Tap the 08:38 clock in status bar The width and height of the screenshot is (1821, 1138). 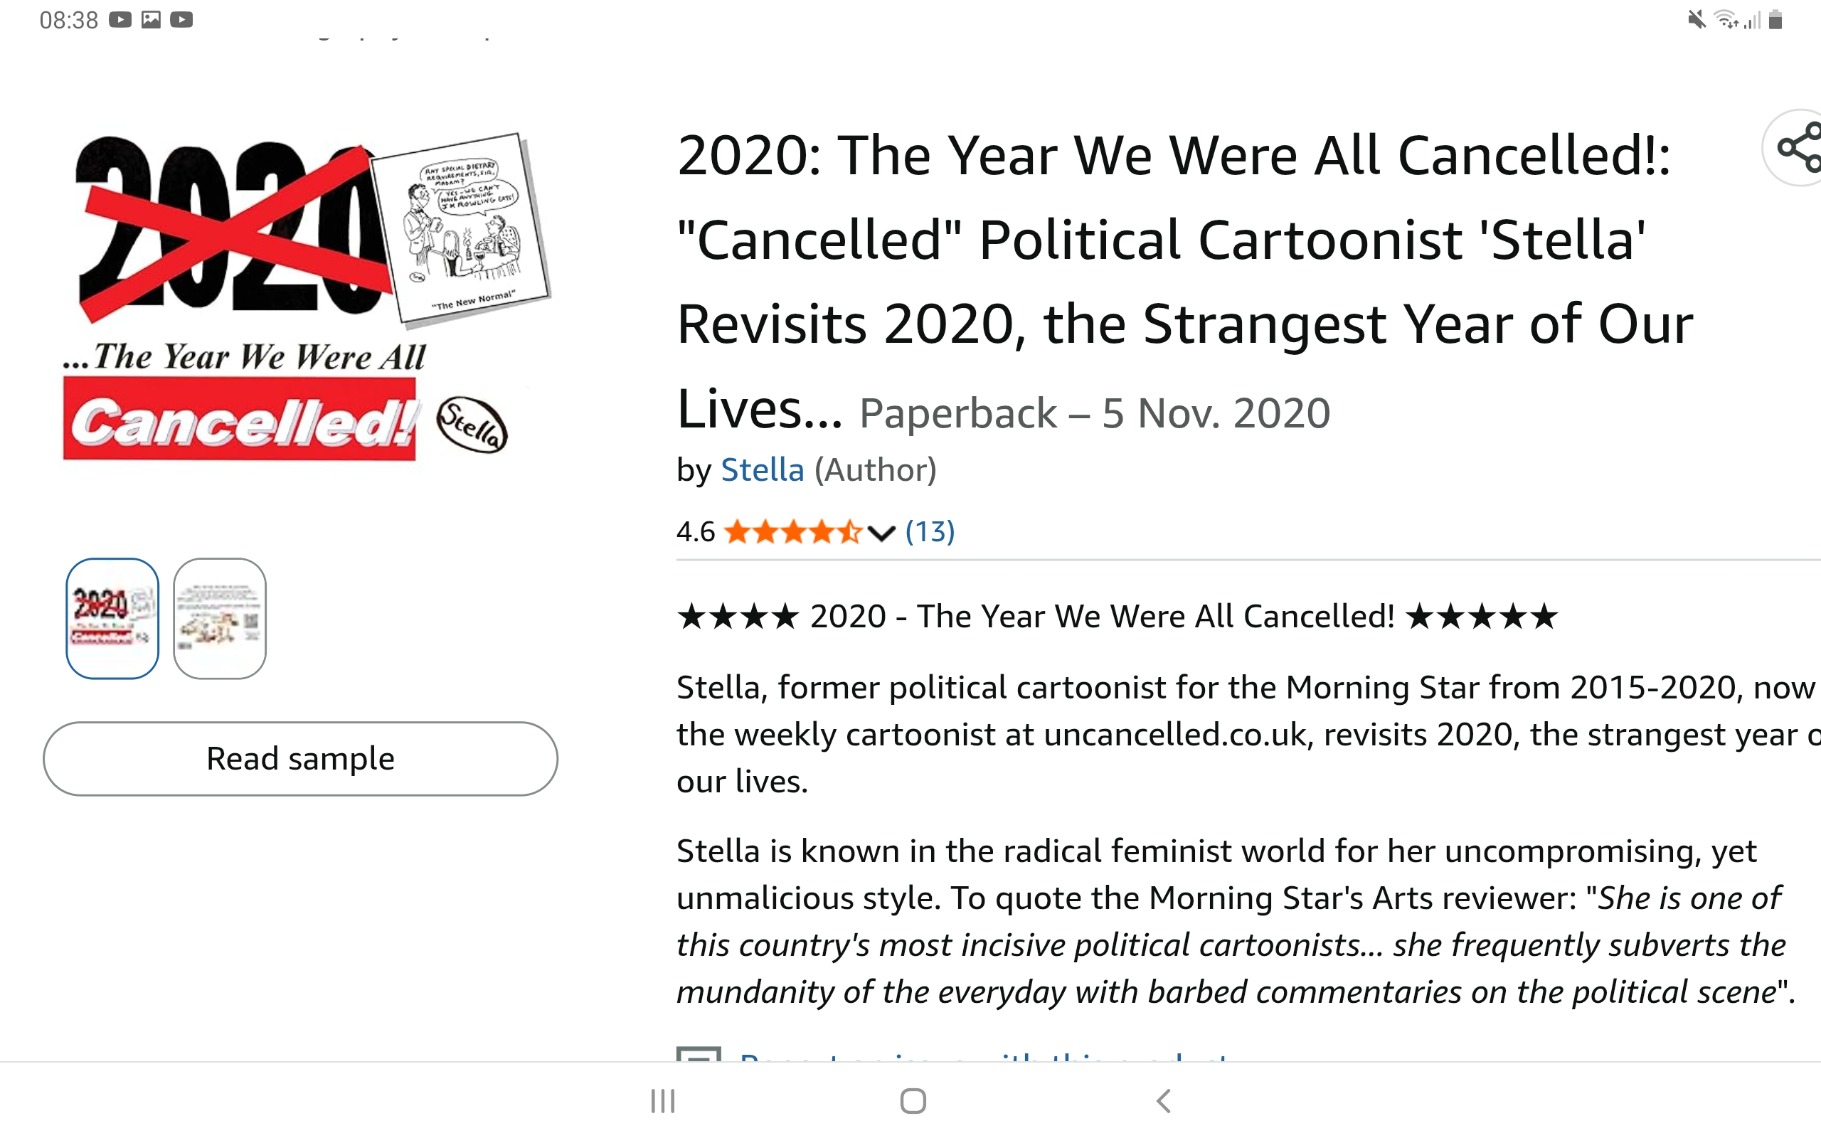click(68, 20)
